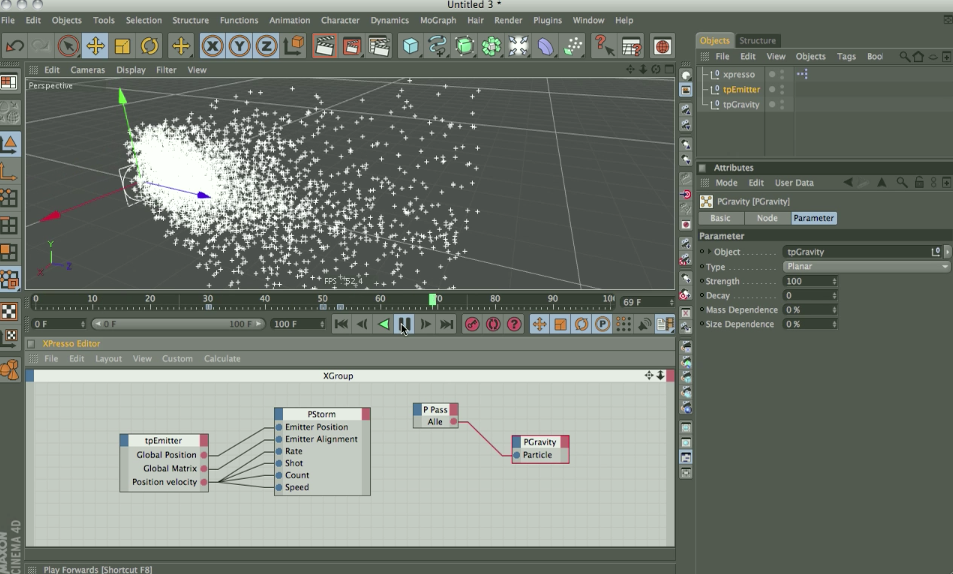
Task: Open red globe content browser icon
Action: [x=662, y=46]
